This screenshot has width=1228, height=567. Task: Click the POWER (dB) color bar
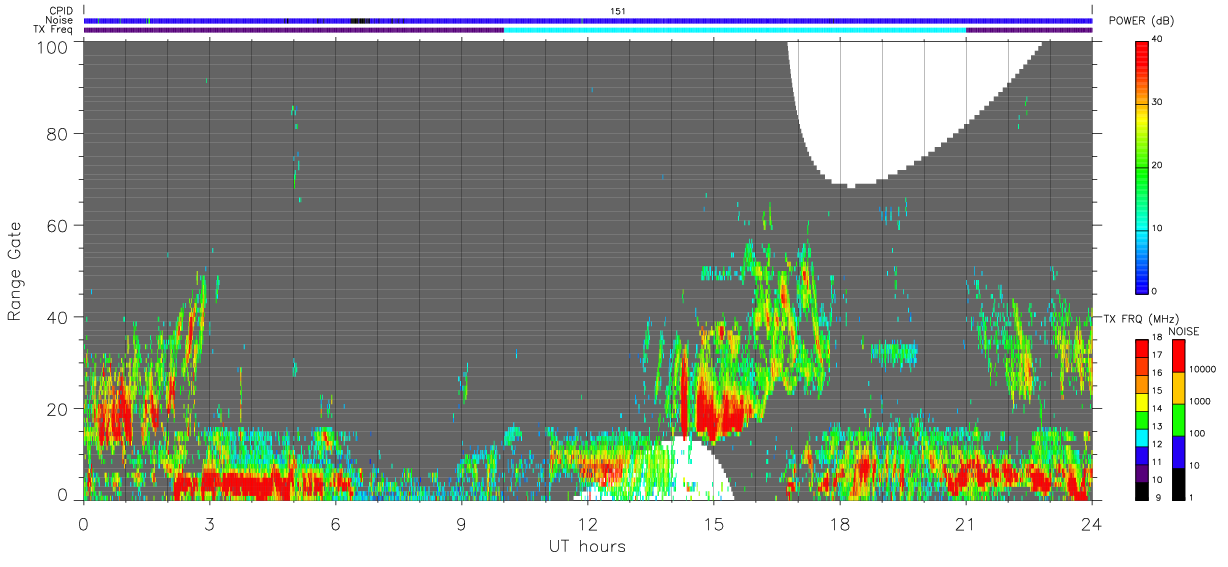[1143, 166]
